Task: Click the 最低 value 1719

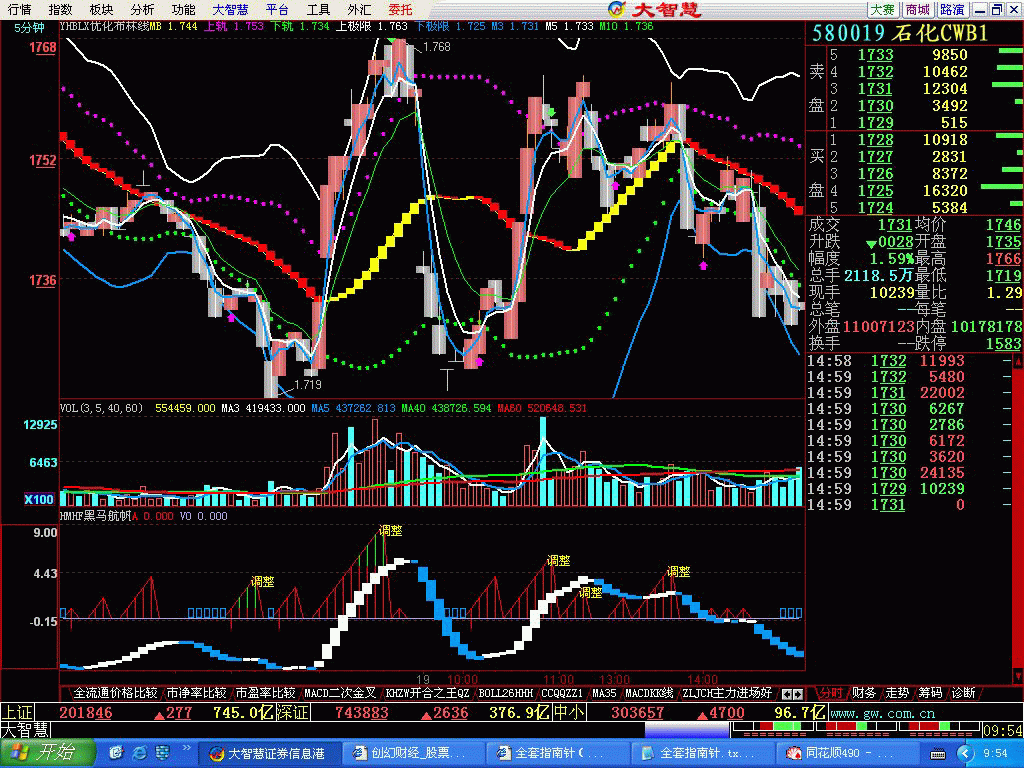Action: pyautogui.click(x=1004, y=276)
